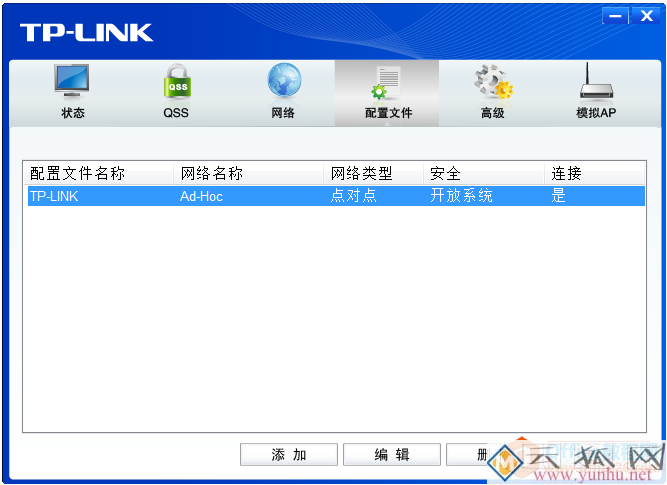Sort by 安全 column header
The width and height of the screenshot is (667, 485).
click(484, 173)
